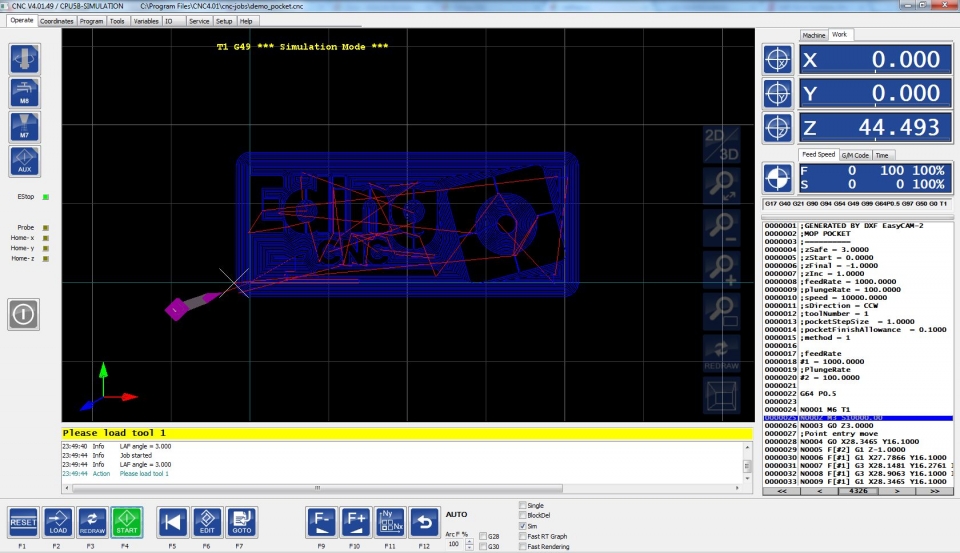Click the zero-all target icon beside feed speed
This screenshot has width=960, height=553.
click(778, 178)
